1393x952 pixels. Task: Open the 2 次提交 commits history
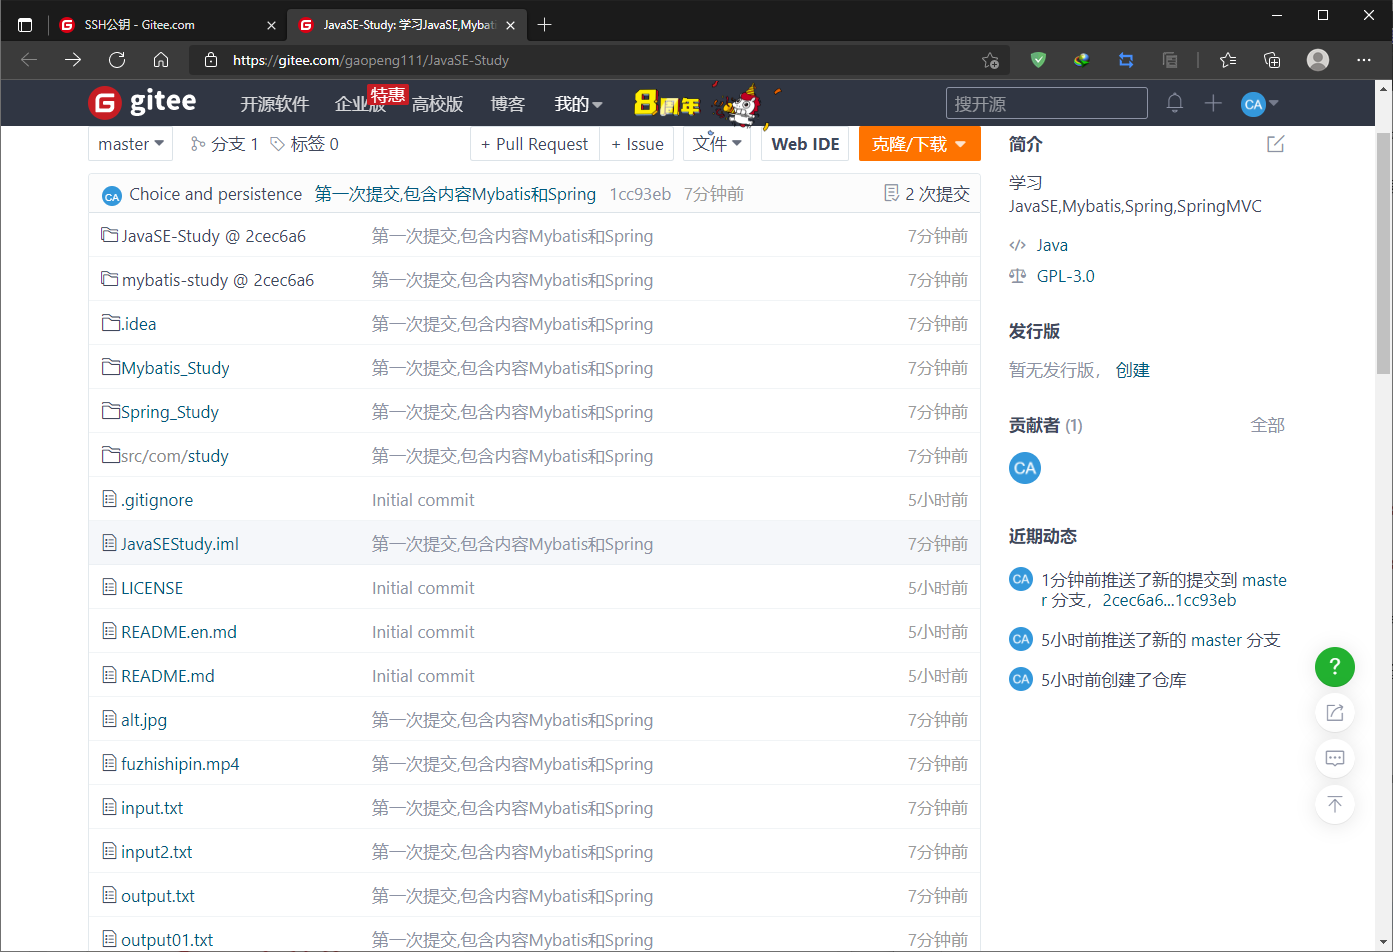[927, 194]
